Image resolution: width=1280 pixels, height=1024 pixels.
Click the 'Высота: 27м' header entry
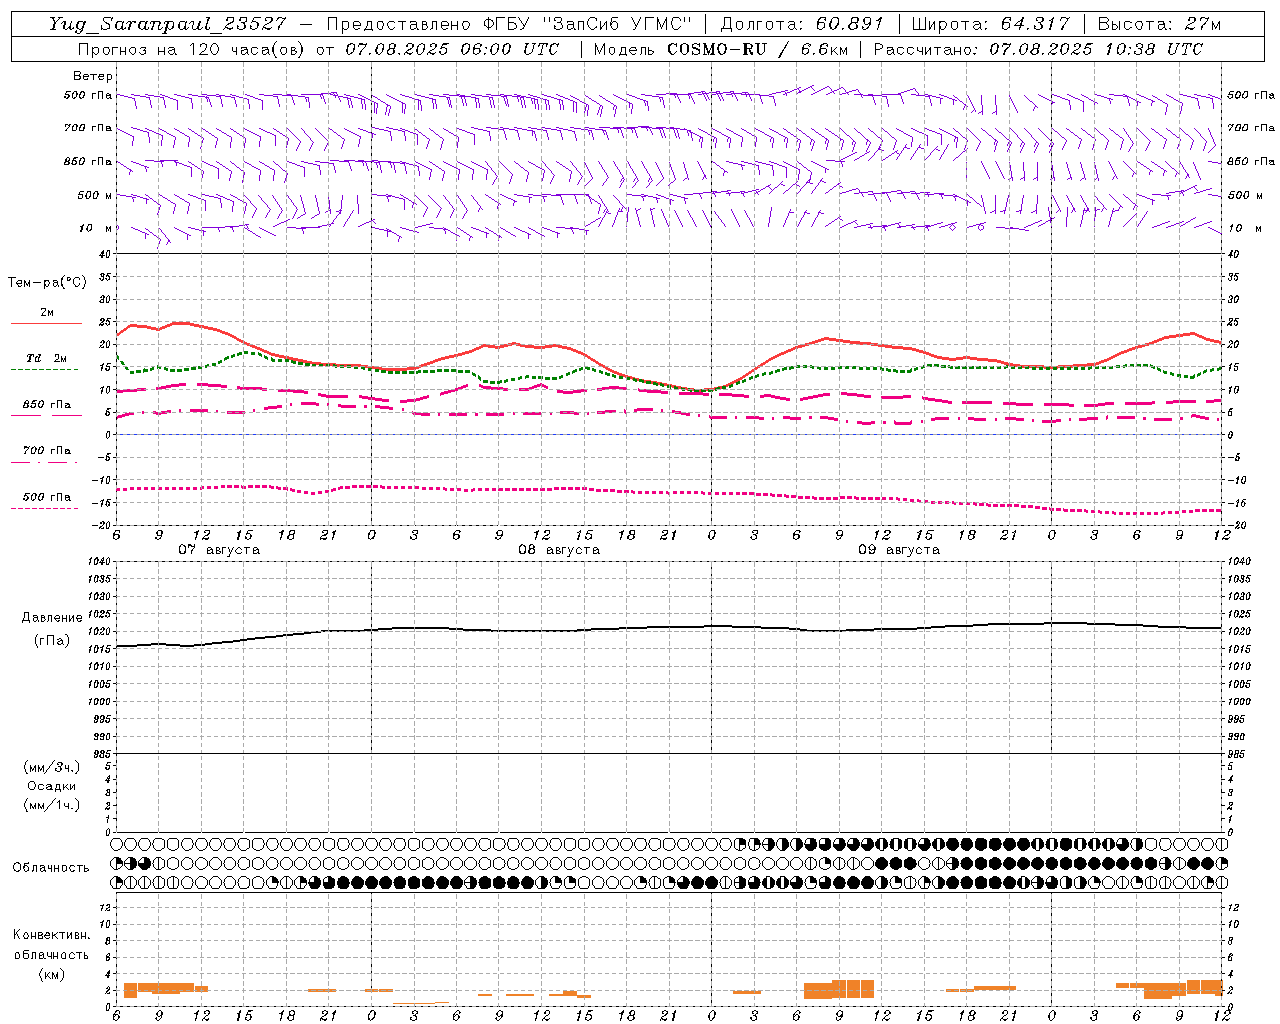pos(1159,24)
